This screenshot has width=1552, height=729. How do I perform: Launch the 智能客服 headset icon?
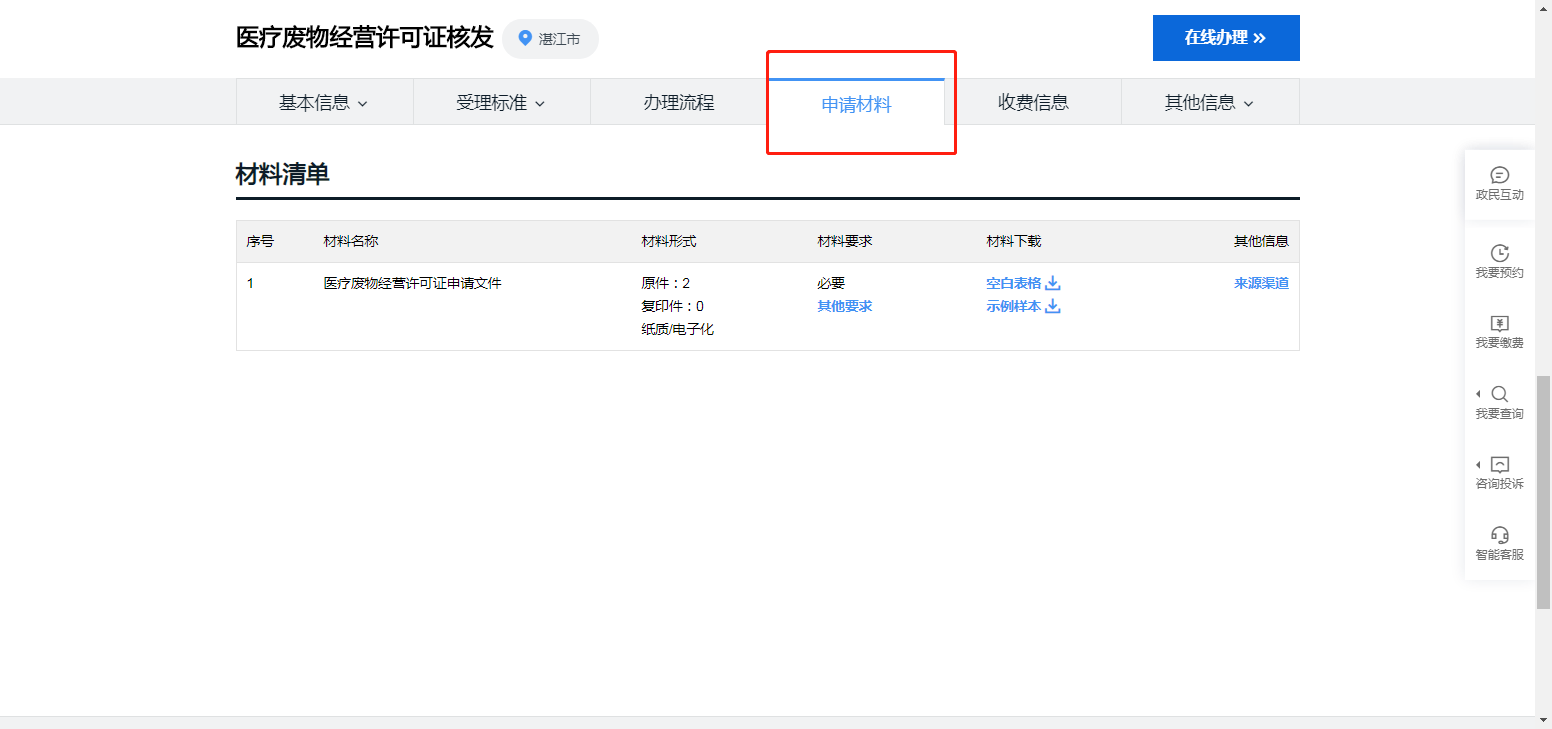tap(1499, 534)
